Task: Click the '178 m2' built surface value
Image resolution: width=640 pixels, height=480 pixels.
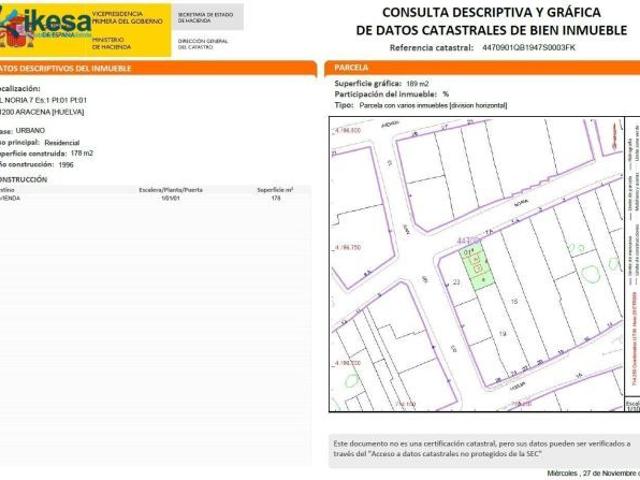Action: pyautogui.click(x=82, y=153)
